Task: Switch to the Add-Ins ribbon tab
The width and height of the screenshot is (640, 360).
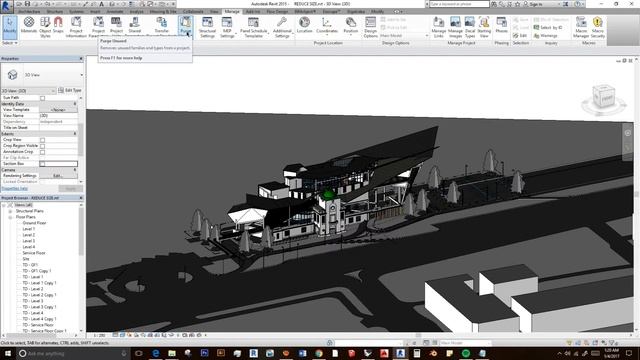Action: [253, 11]
